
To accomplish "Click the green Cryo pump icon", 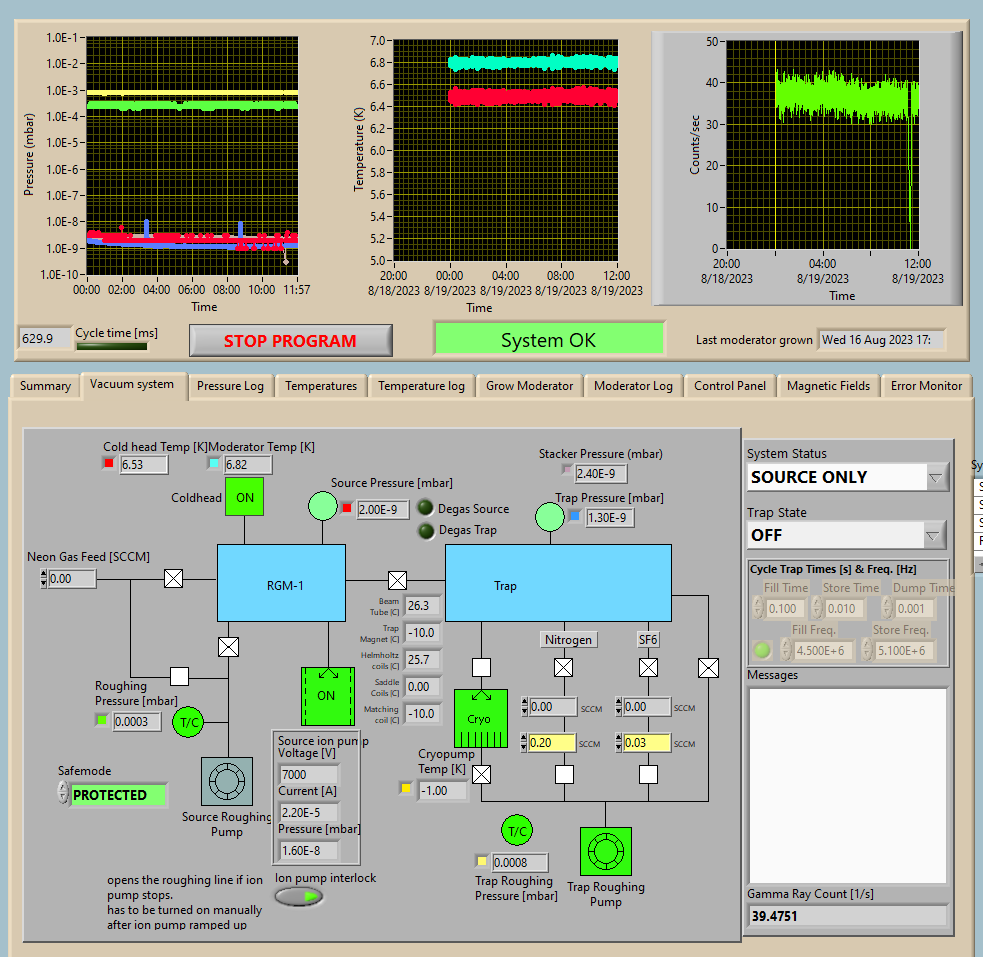I will [480, 719].
